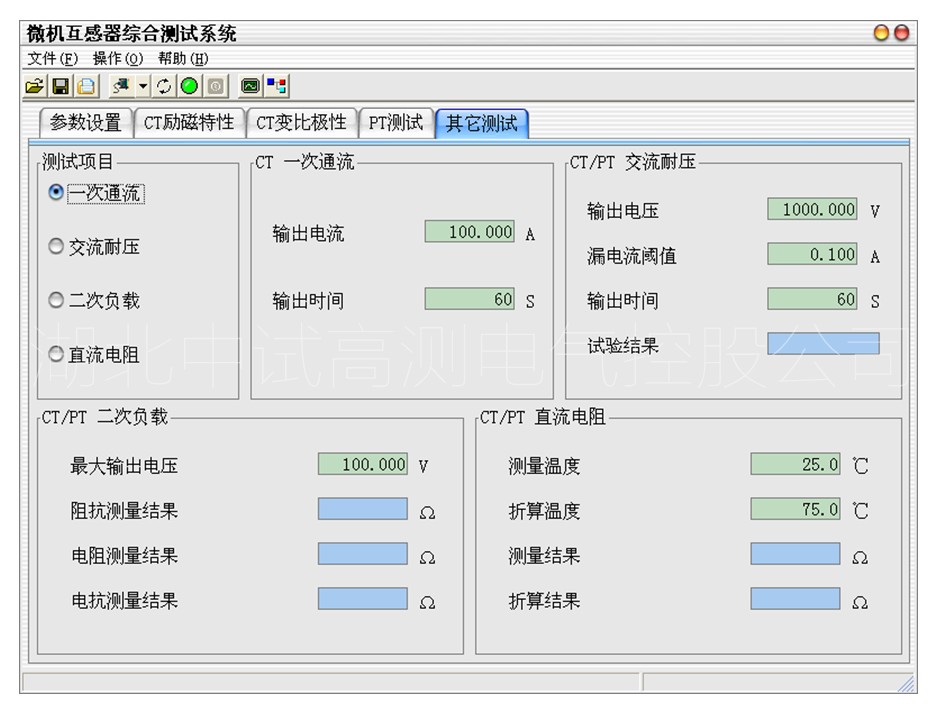Image resolution: width=940 pixels, height=711 pixels.
Task: Click the floppy disk save icon
Action: click(60, 86)
